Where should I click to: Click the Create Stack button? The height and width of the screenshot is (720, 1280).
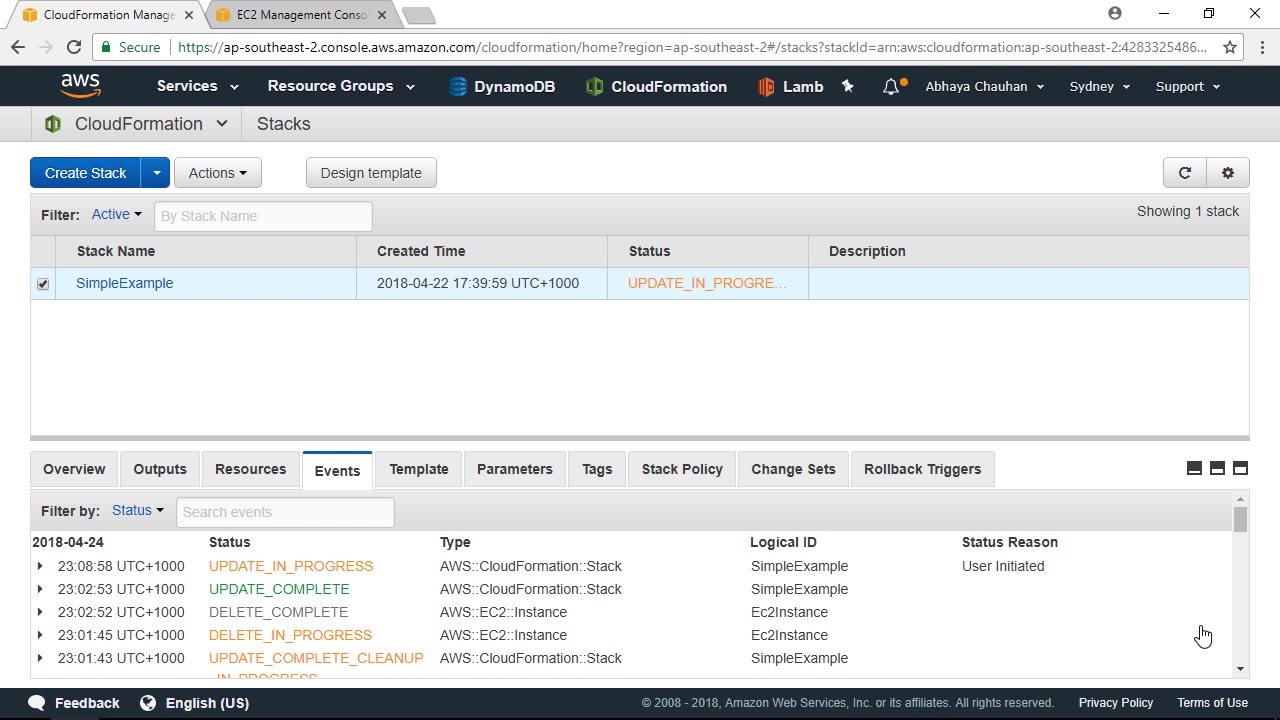point(86,173)
